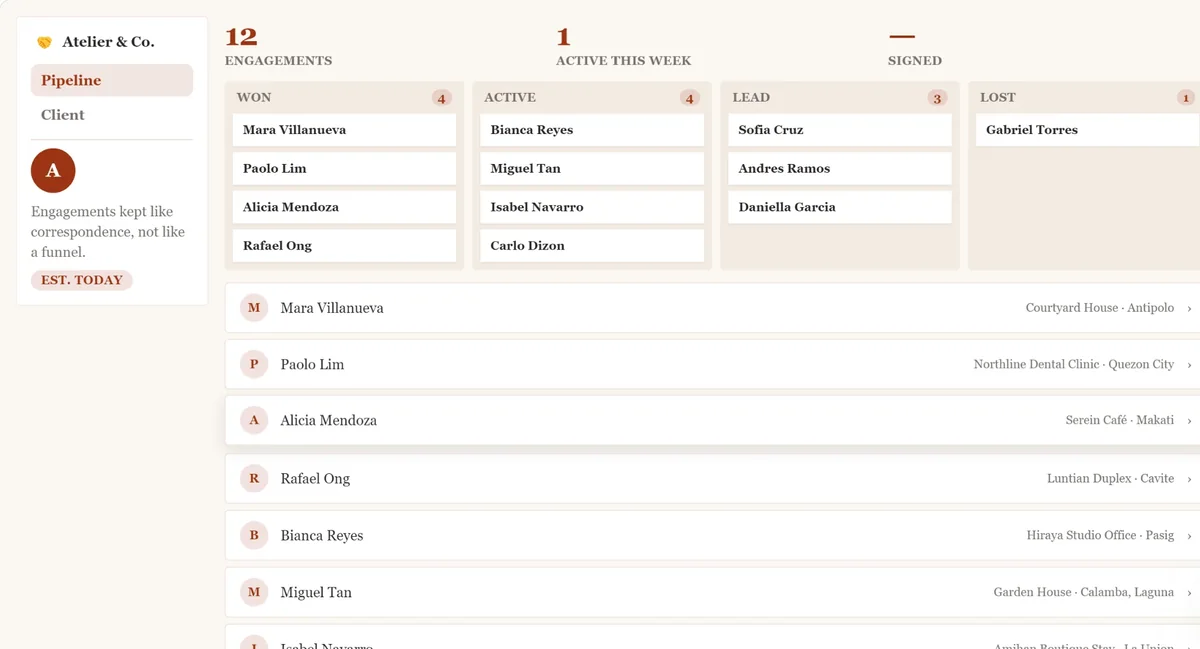Expand the Hiraya Studio Office row chevron
1200x649 pixels.
(x=1189, y=536)
